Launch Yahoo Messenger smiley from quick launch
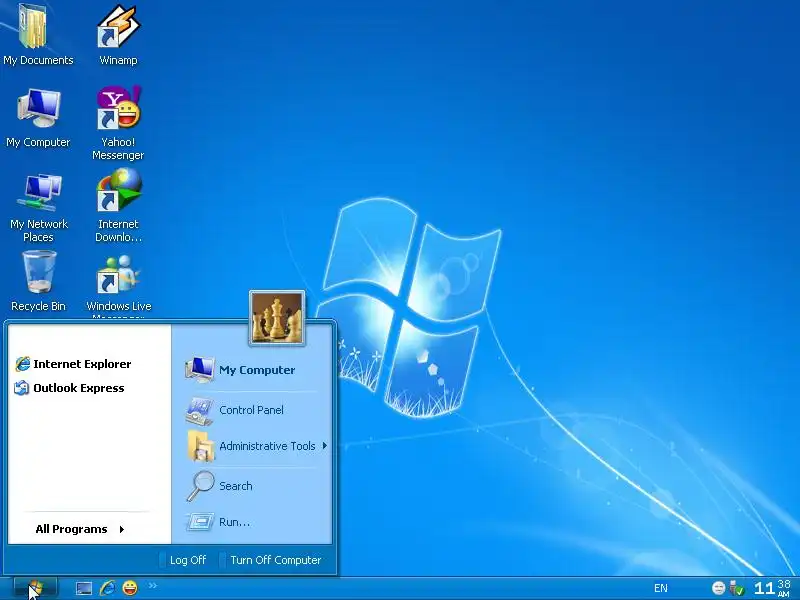The image size is (800, 600). coord(131,588)
